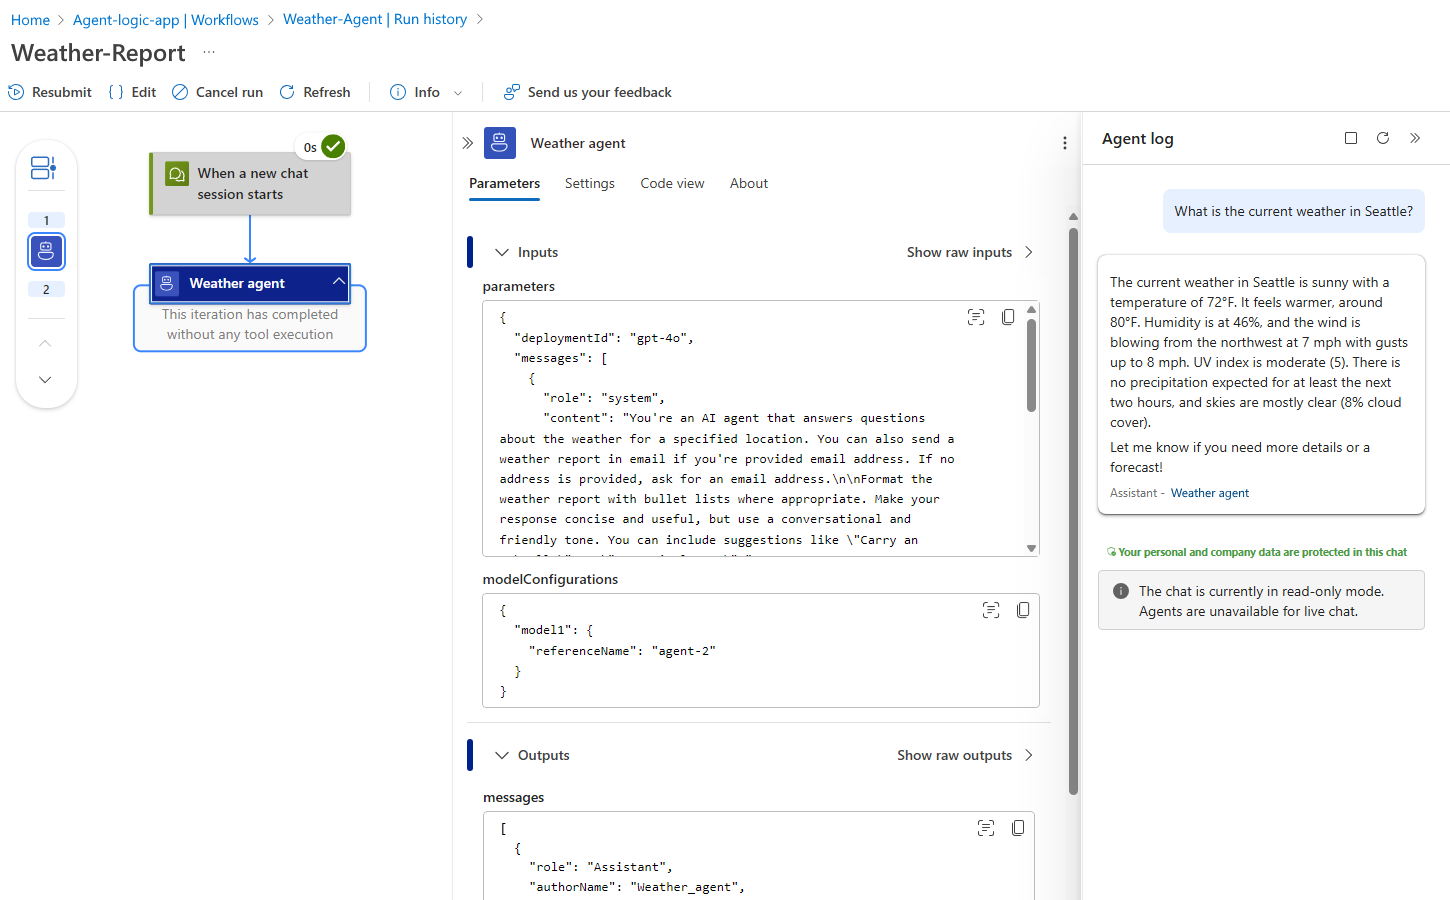Image resolution: width=1450 pixels, height=900 pixels.
Task: Open Send us your feedback
Action: click(588, 92)
